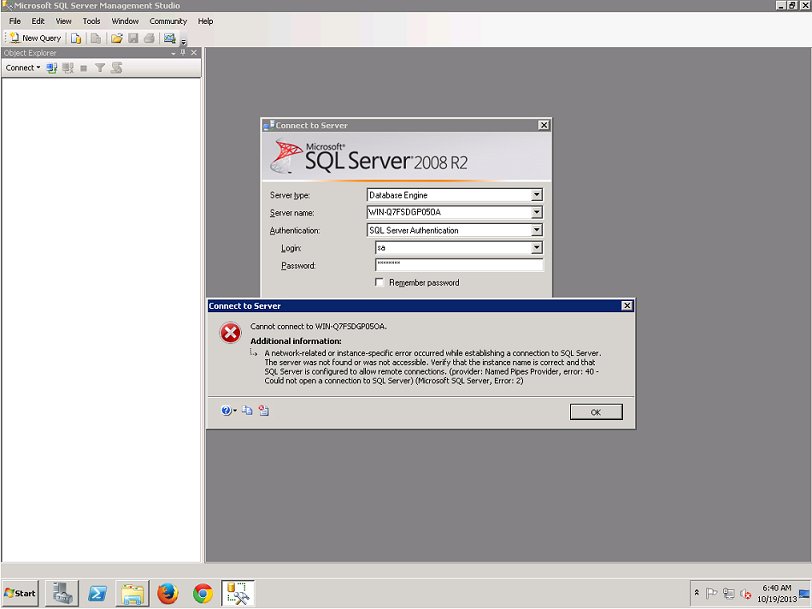Launch Chrome from the taskbar
Screen dimensions: 812x609
(203, 593)
